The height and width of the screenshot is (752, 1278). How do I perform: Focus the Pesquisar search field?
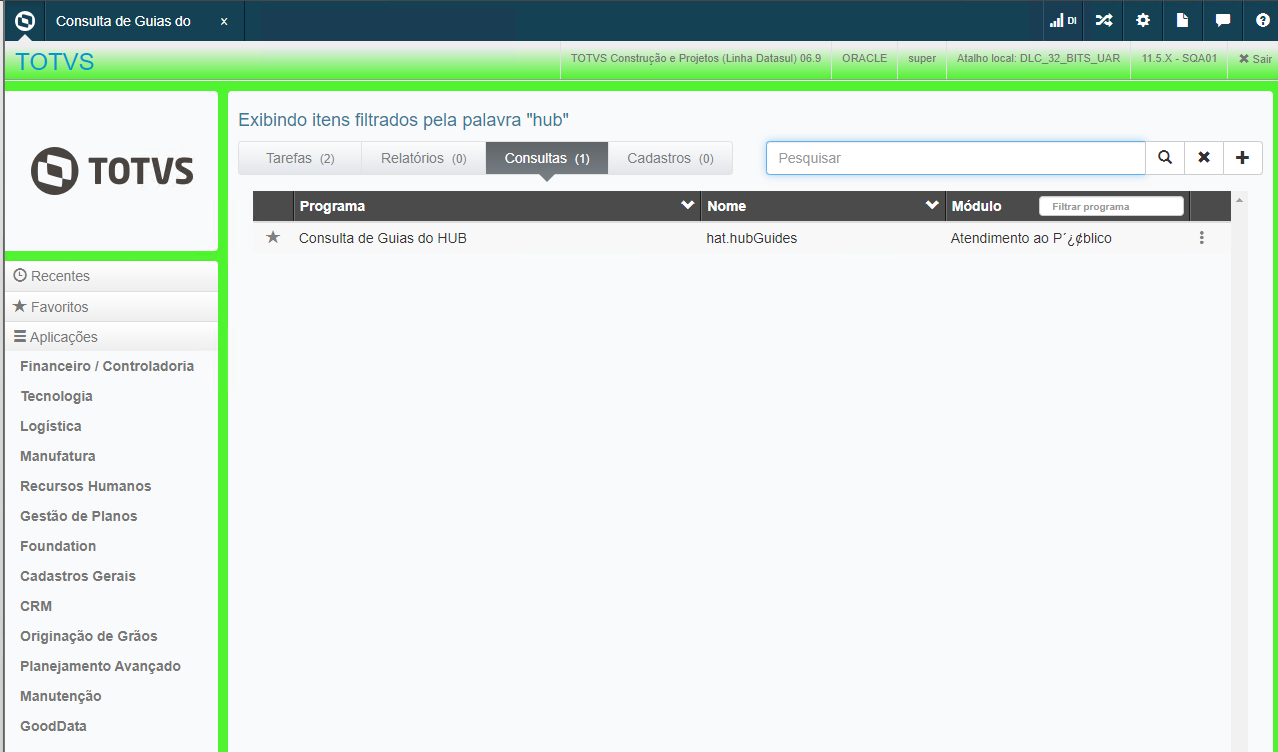(956, 158)
